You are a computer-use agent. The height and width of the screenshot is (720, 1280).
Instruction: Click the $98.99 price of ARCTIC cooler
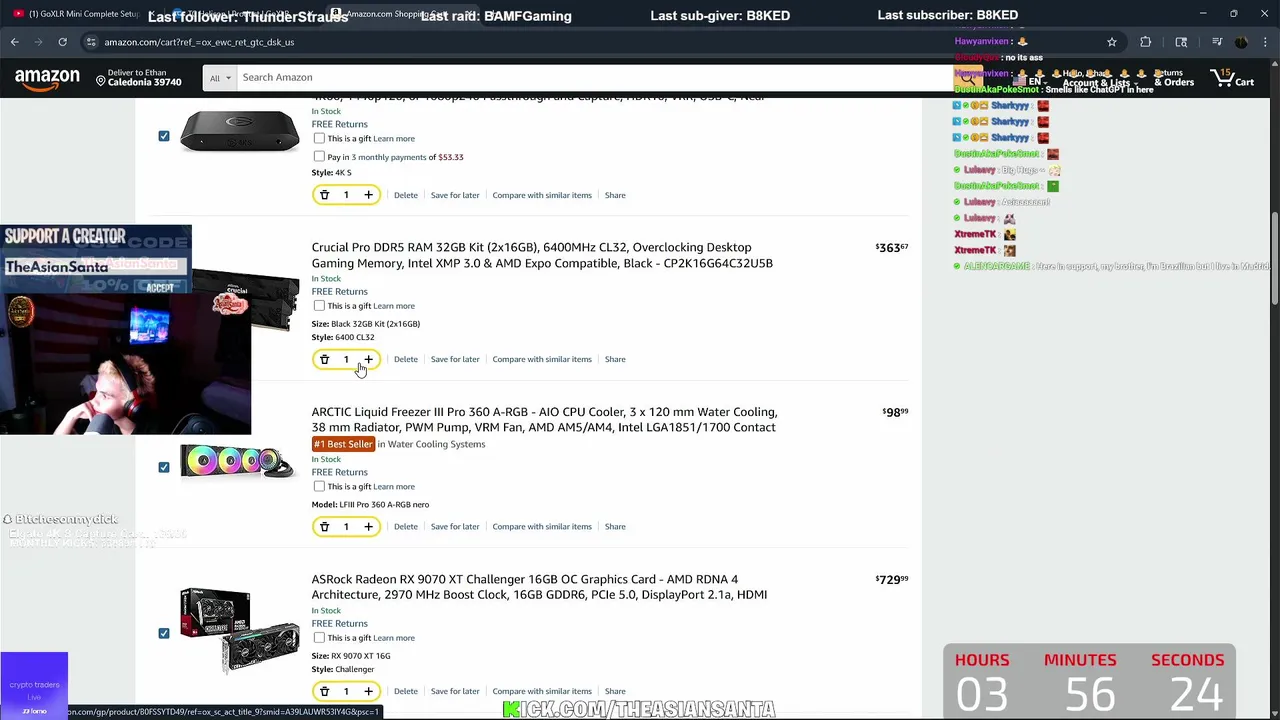point(895,412)
